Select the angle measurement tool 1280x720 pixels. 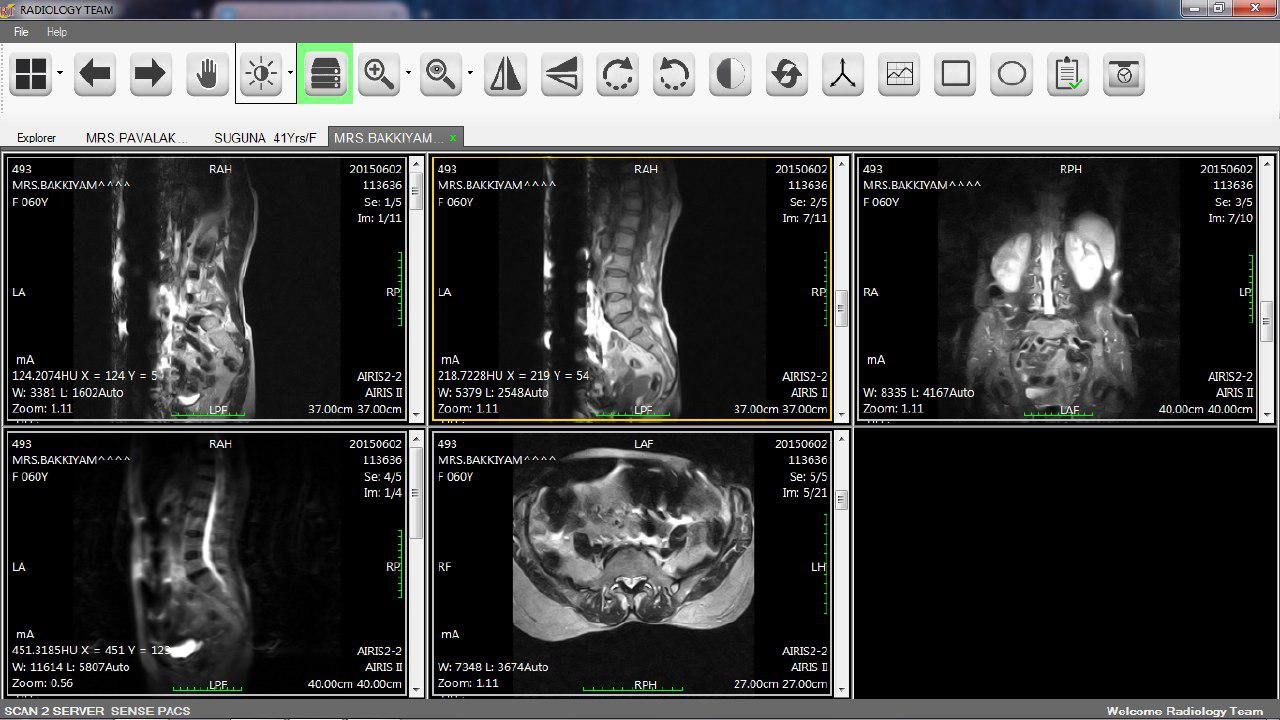tap(844, 74)
